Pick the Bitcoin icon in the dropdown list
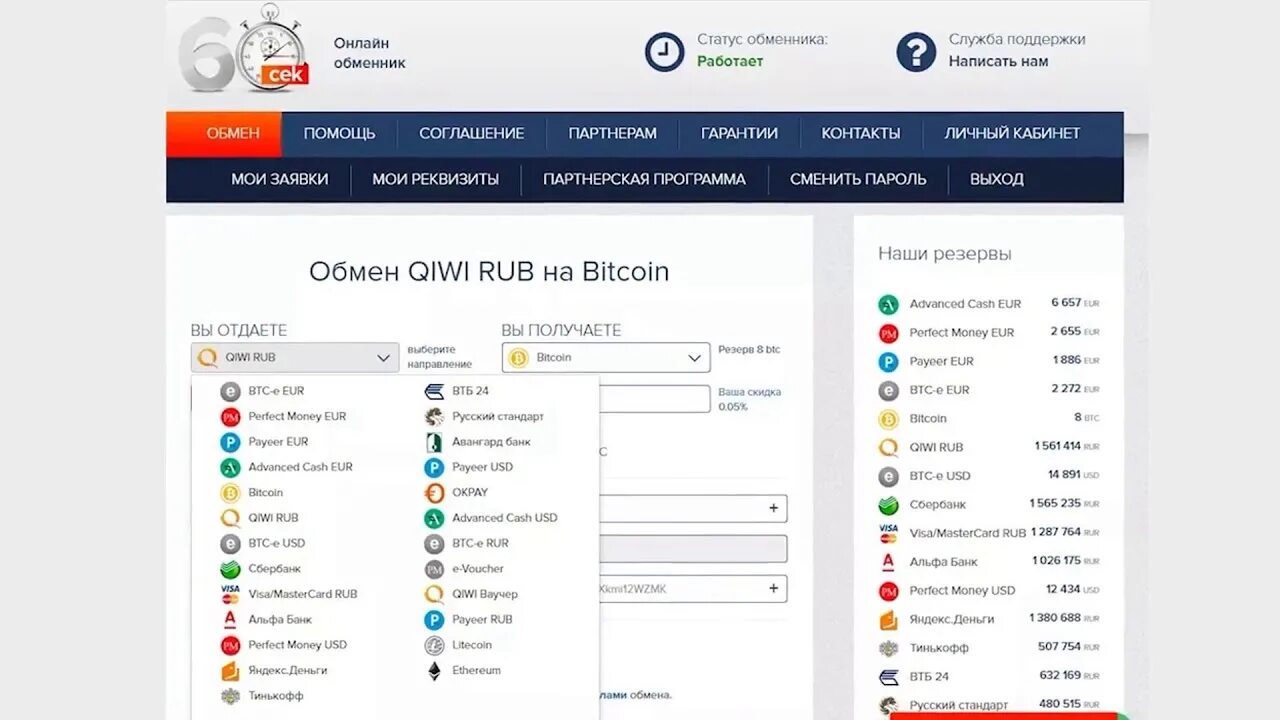The height and width of the screenshot is (720, 1280). click(230, 493)
